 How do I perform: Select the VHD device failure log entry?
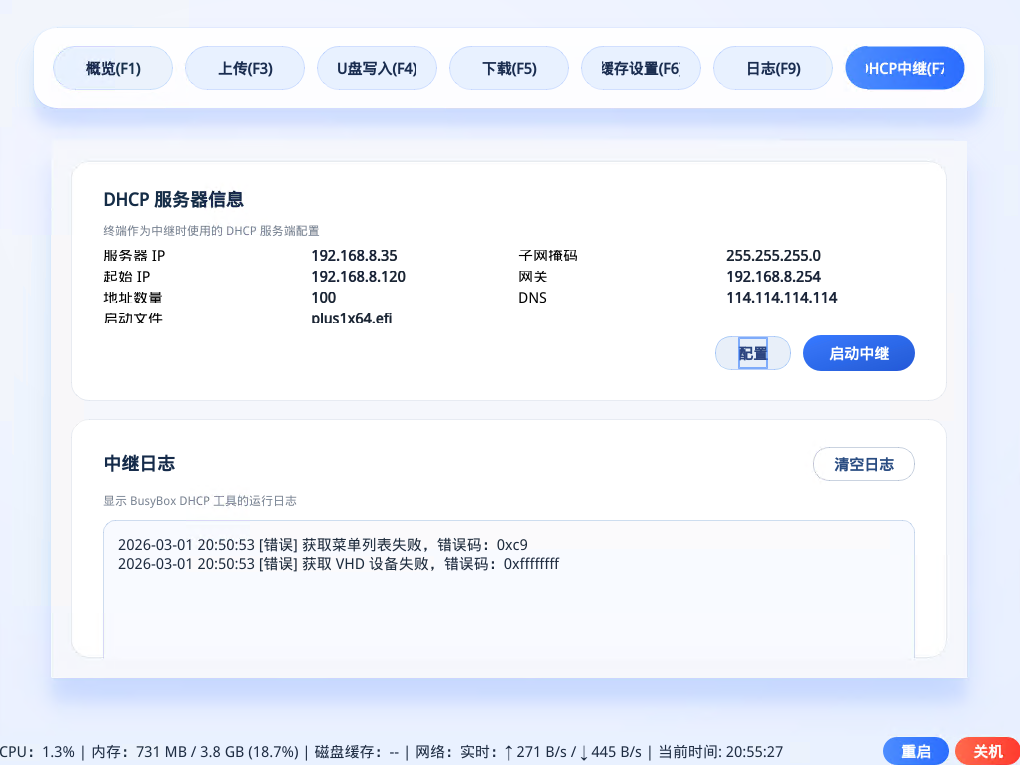click(338, 564)
